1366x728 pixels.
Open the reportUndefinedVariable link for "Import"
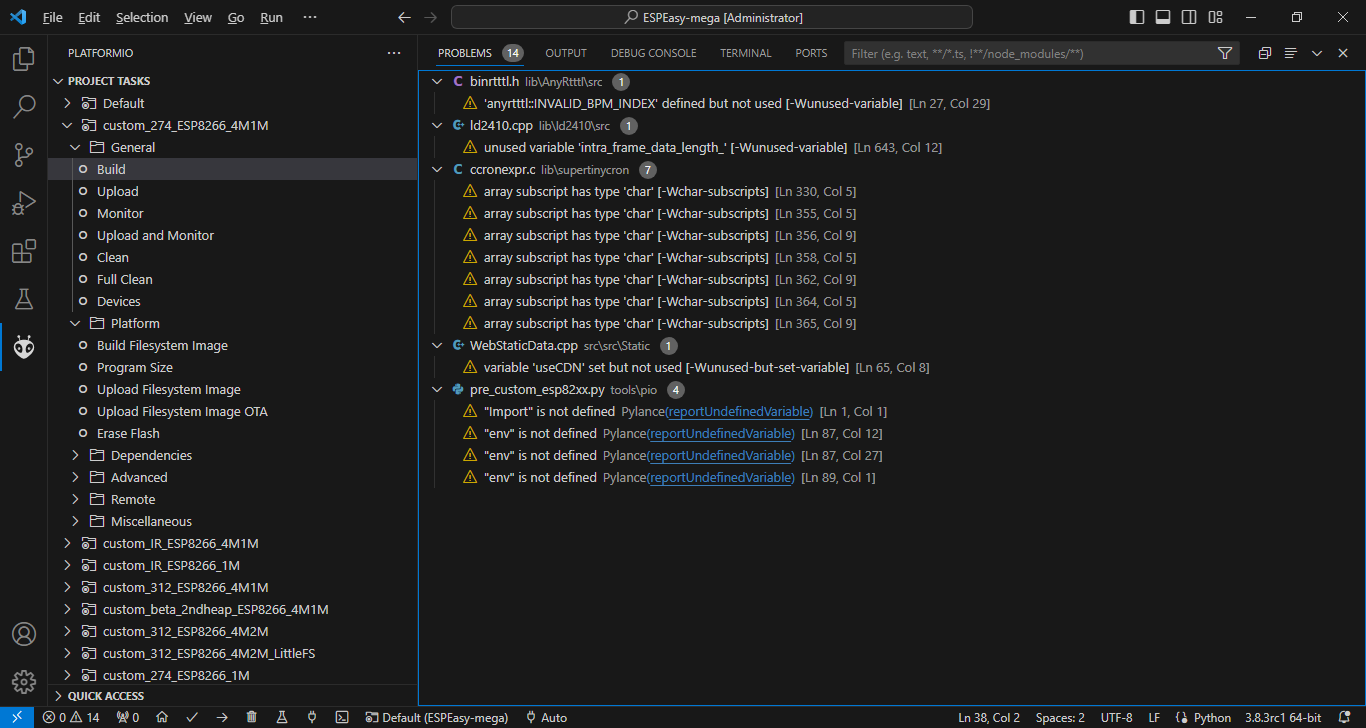pyautogui.click(x=739, y=411)
